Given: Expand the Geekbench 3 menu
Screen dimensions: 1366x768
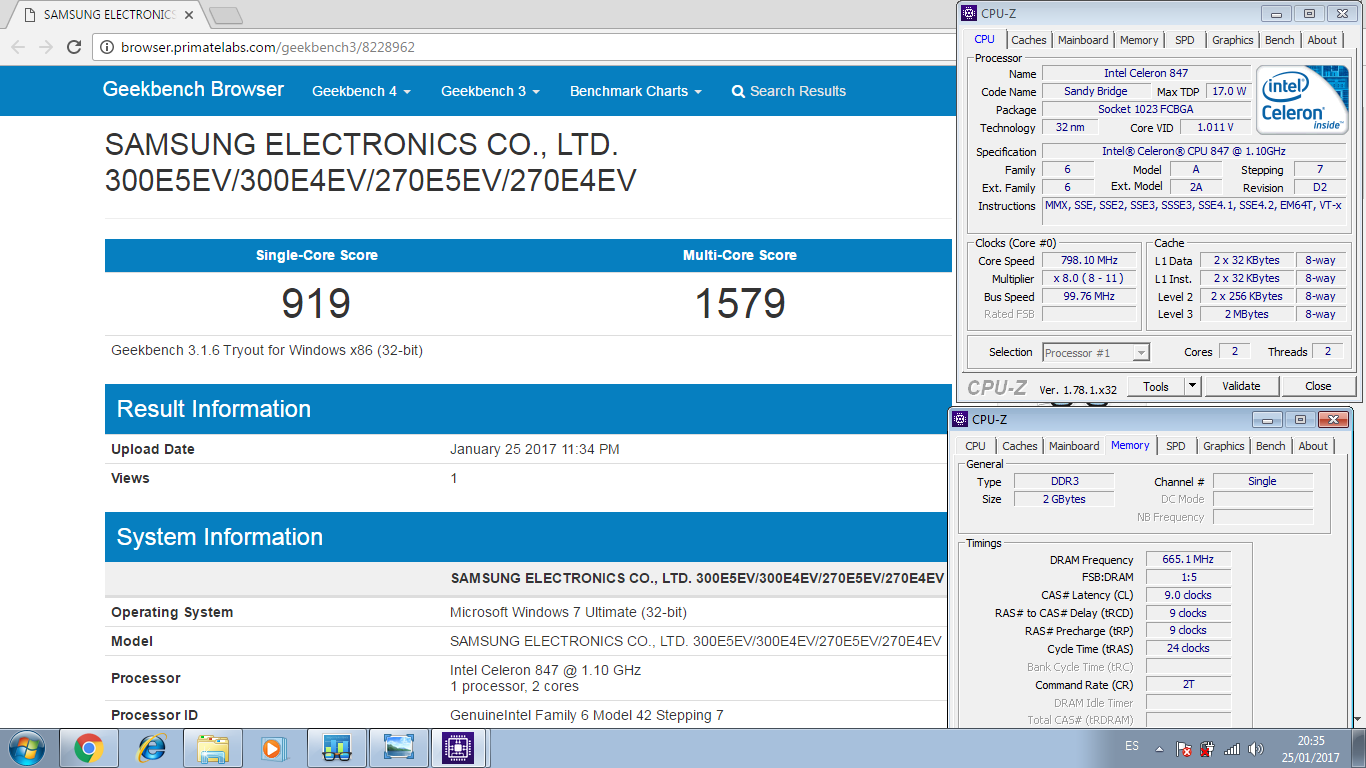Looking at the screenshot, I should click(x=490, y=91).
